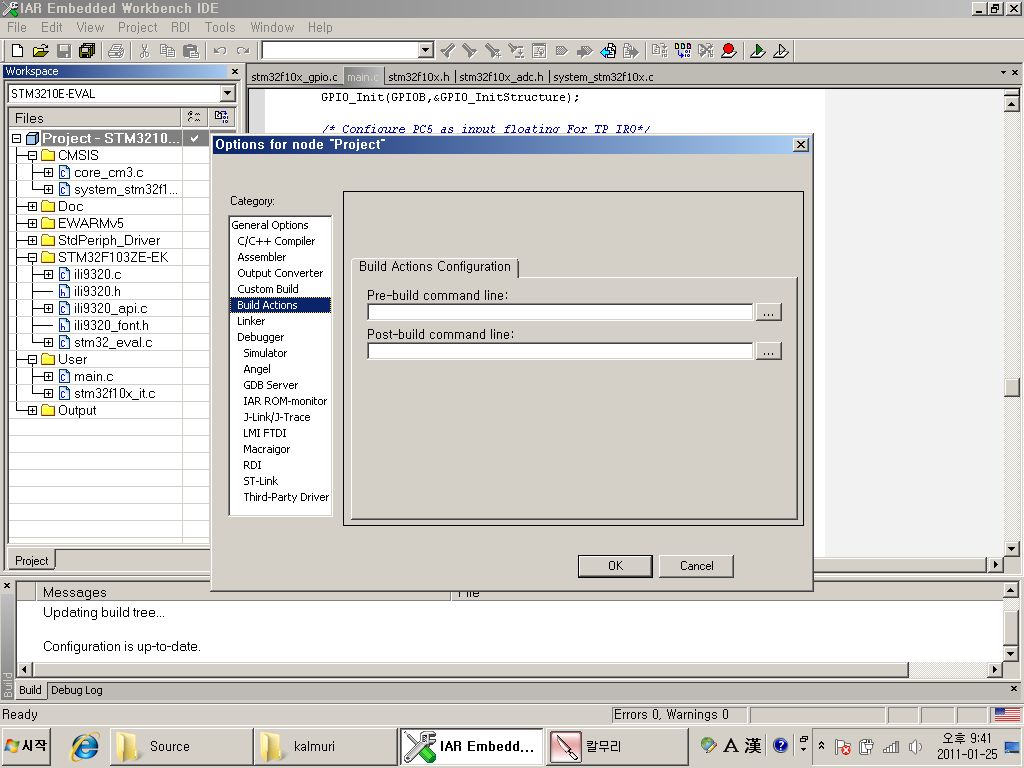Click the Open file toolbar icon
Image resolution: width=1024 pixels, height=768 pixels.
40,50
